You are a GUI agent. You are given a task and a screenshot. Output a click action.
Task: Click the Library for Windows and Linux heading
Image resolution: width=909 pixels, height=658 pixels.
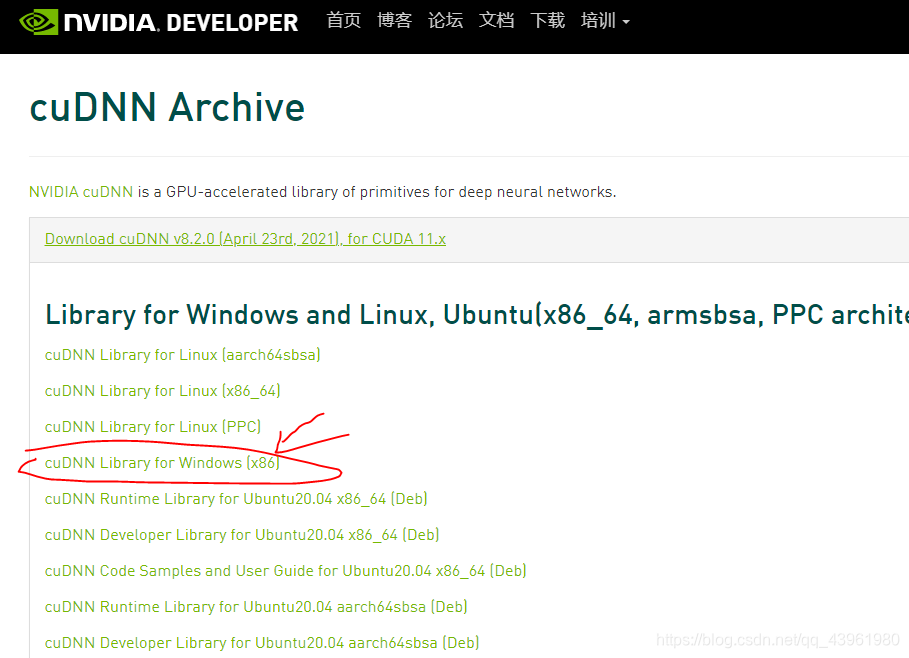477,315
